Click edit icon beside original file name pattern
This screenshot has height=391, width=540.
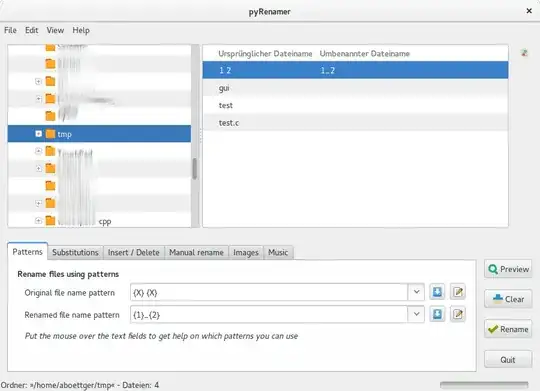(x=458, y=292)
